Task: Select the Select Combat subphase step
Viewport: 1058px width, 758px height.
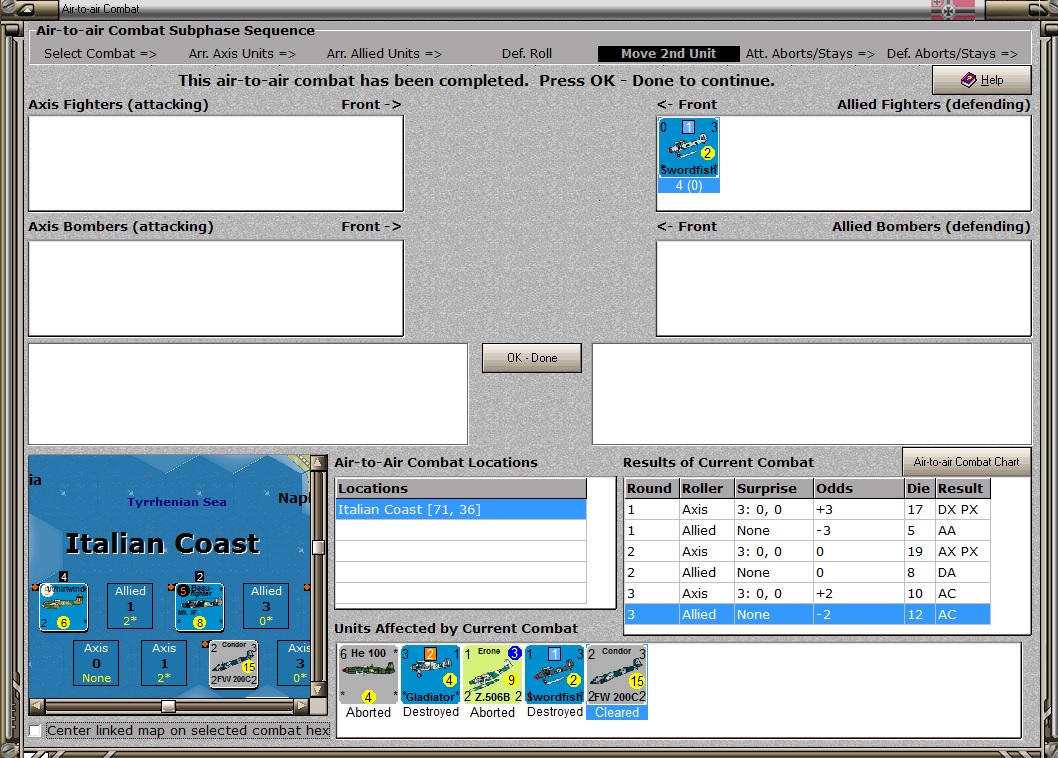Action: [x=100, y=53]
